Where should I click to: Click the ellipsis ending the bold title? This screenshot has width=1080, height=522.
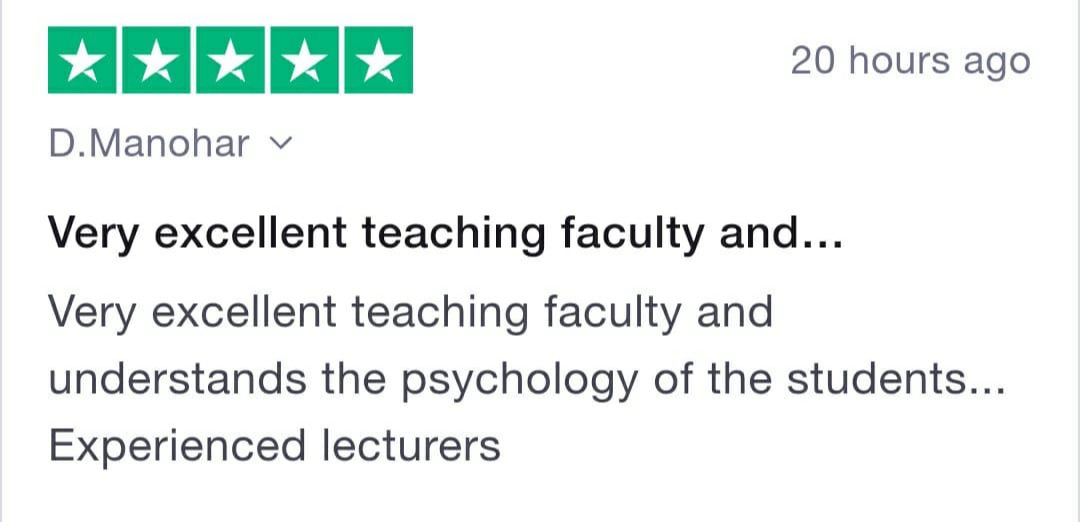coord(822,238)
